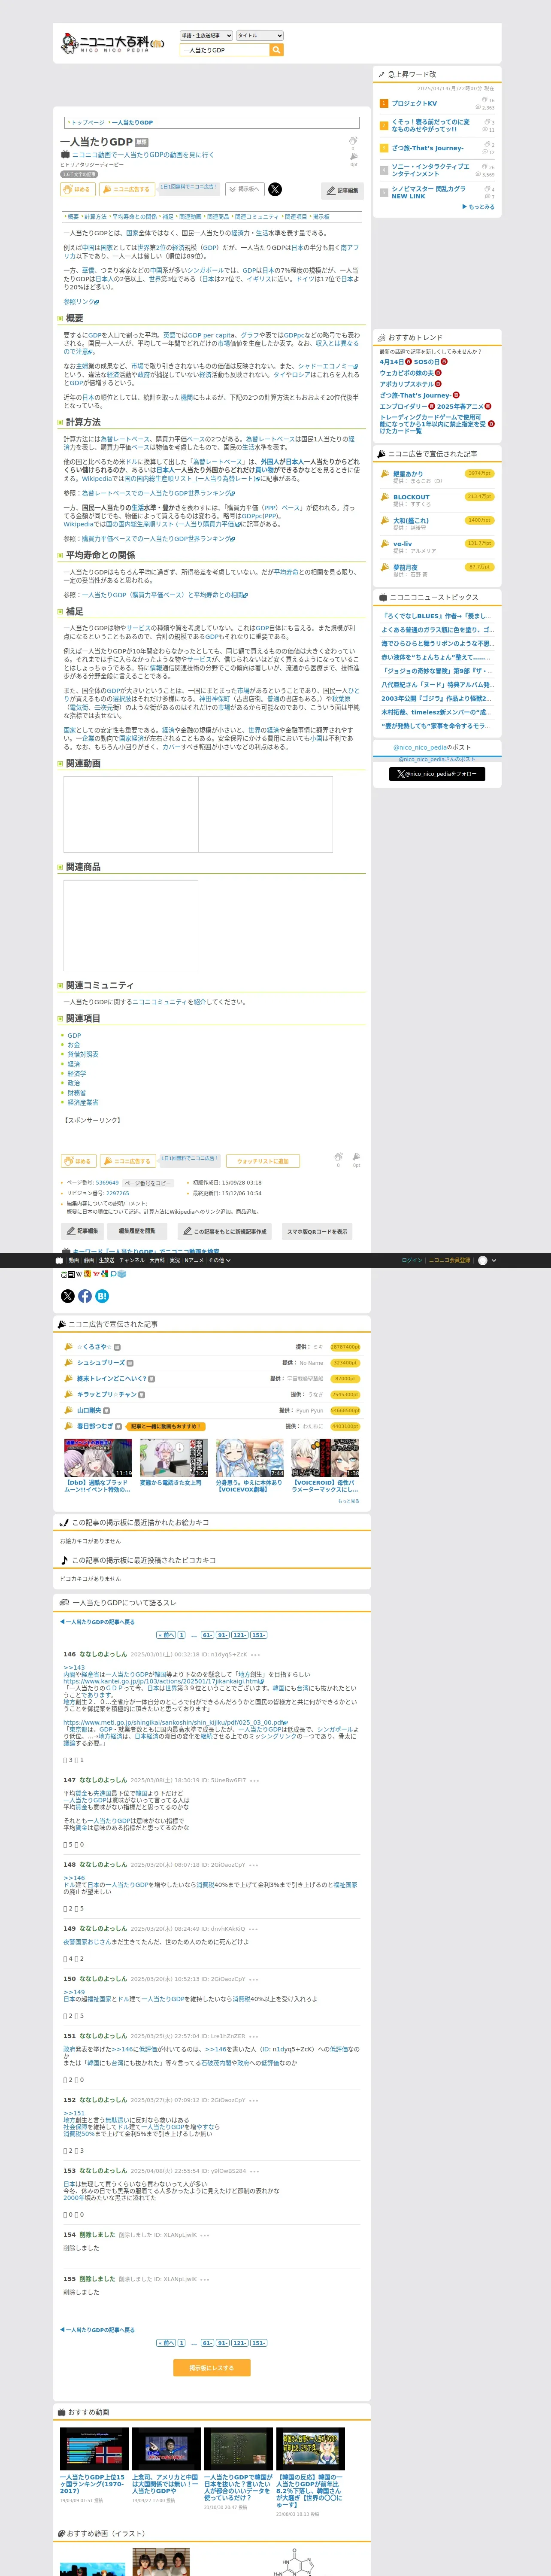Click the top ニコニ広告する button

click(x=127, y=189)
